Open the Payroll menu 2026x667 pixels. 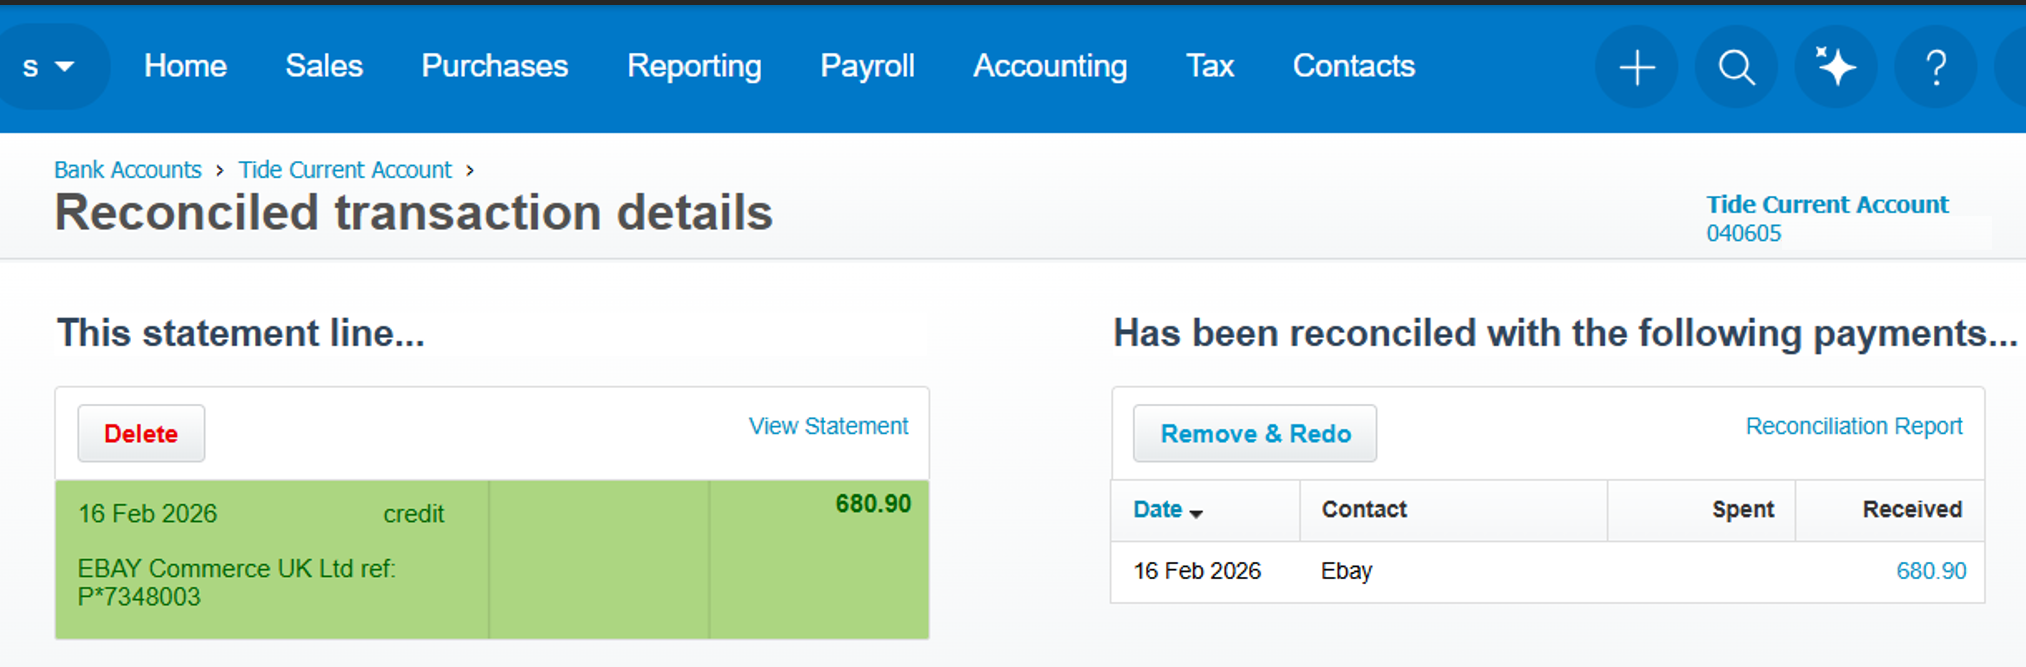(x=867, y=66)
